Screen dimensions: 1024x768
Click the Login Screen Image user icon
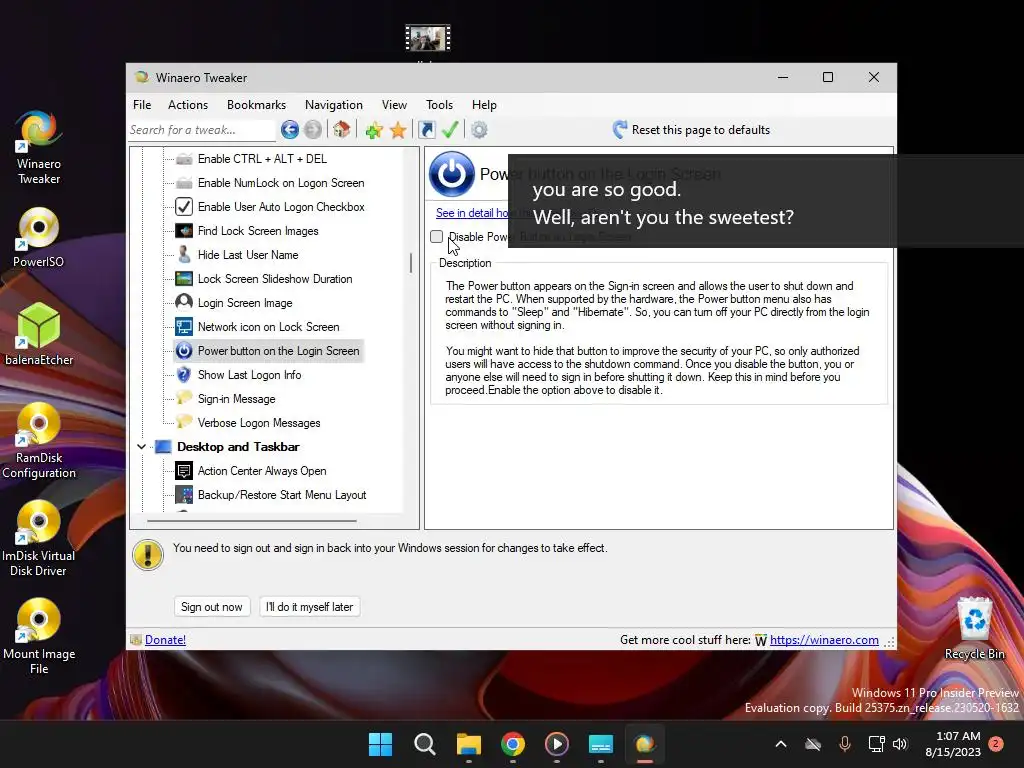click(x=184, y=302)
